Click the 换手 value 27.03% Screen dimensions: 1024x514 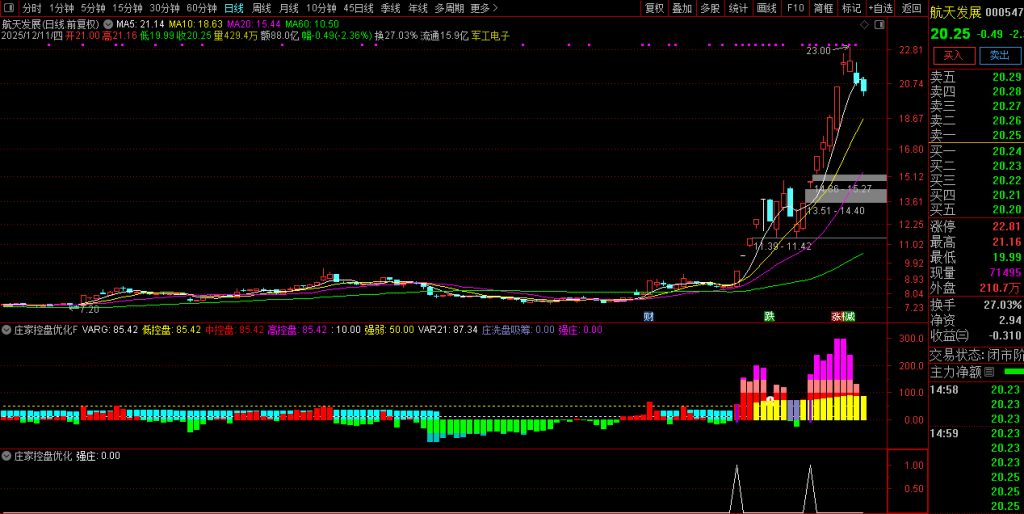pyautogui.click(x=1003, y=305)
